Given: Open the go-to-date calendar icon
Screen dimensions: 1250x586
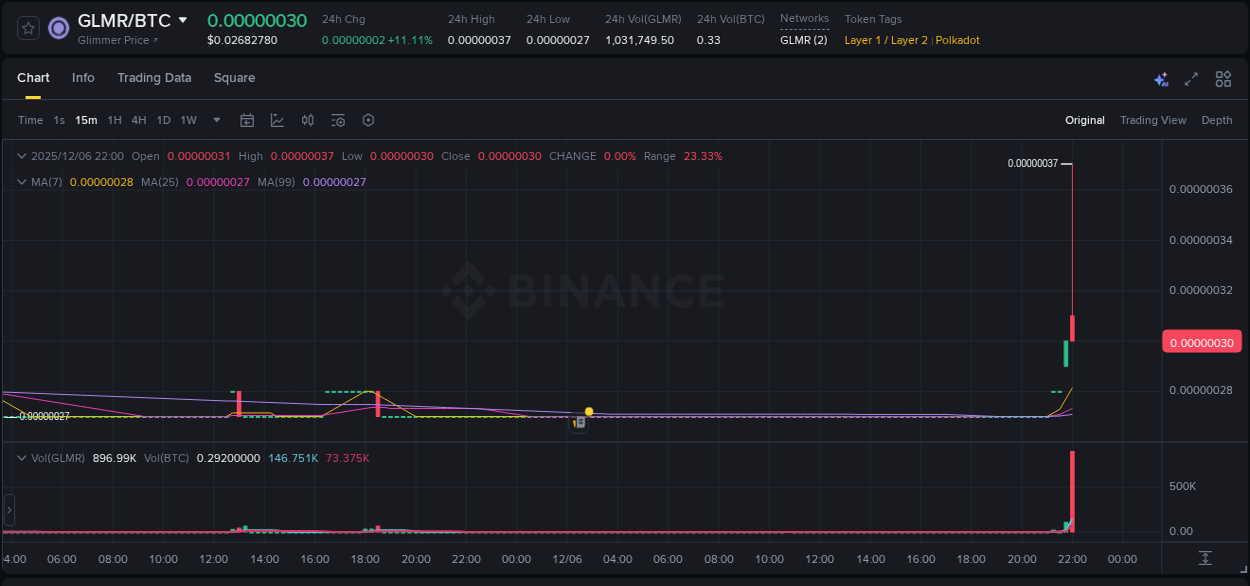Looking at the screenshot, I should coord(247,120).
